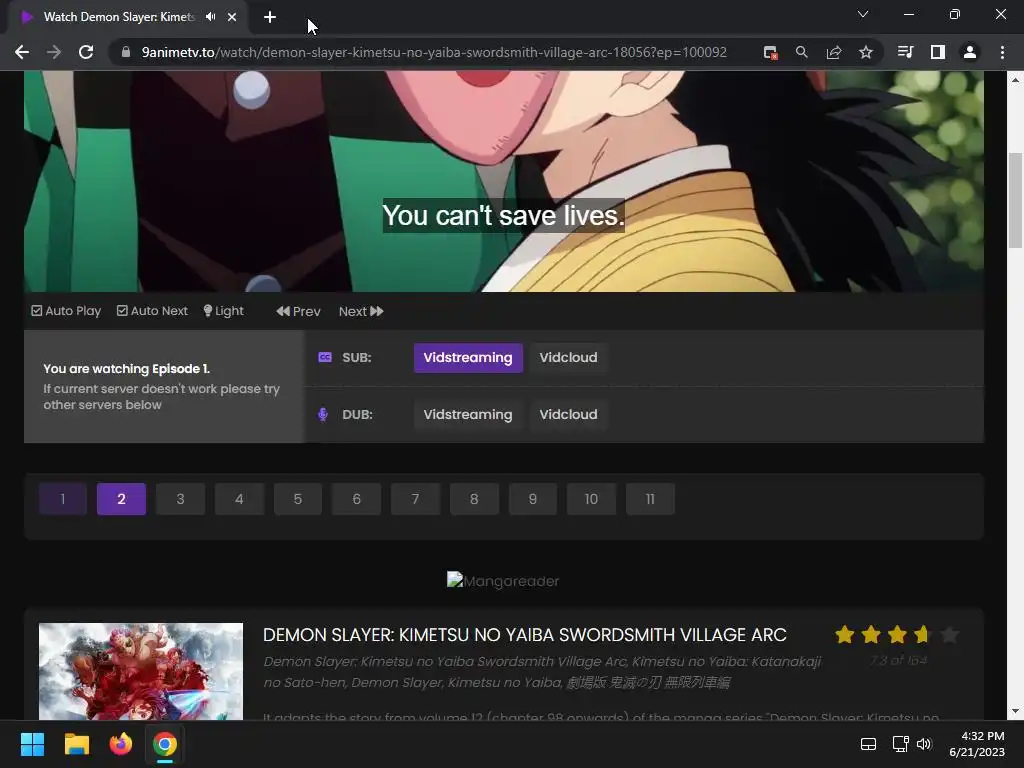Click the scrollbar down arrow
Image resolution: width=1024 pixels, height=768 pixels.
[1015, 712]
